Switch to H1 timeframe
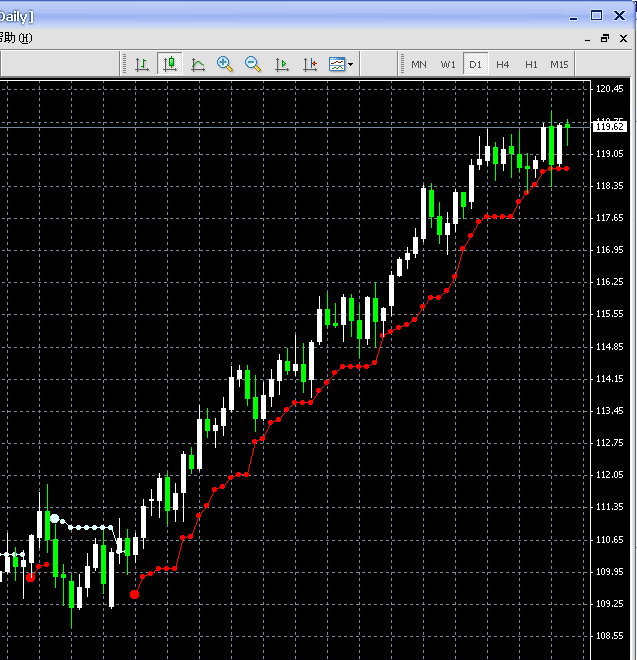 pos(531,64)
